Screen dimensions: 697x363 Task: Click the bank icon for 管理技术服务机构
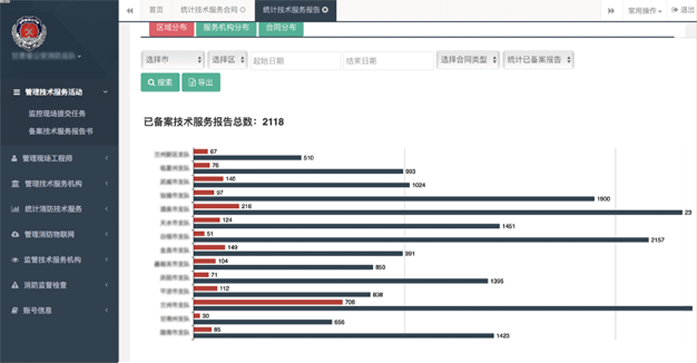point(15,183)
